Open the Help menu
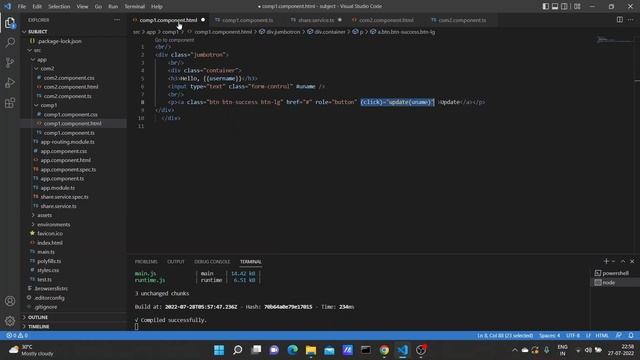Screen dimensions: 640x360 157,7
